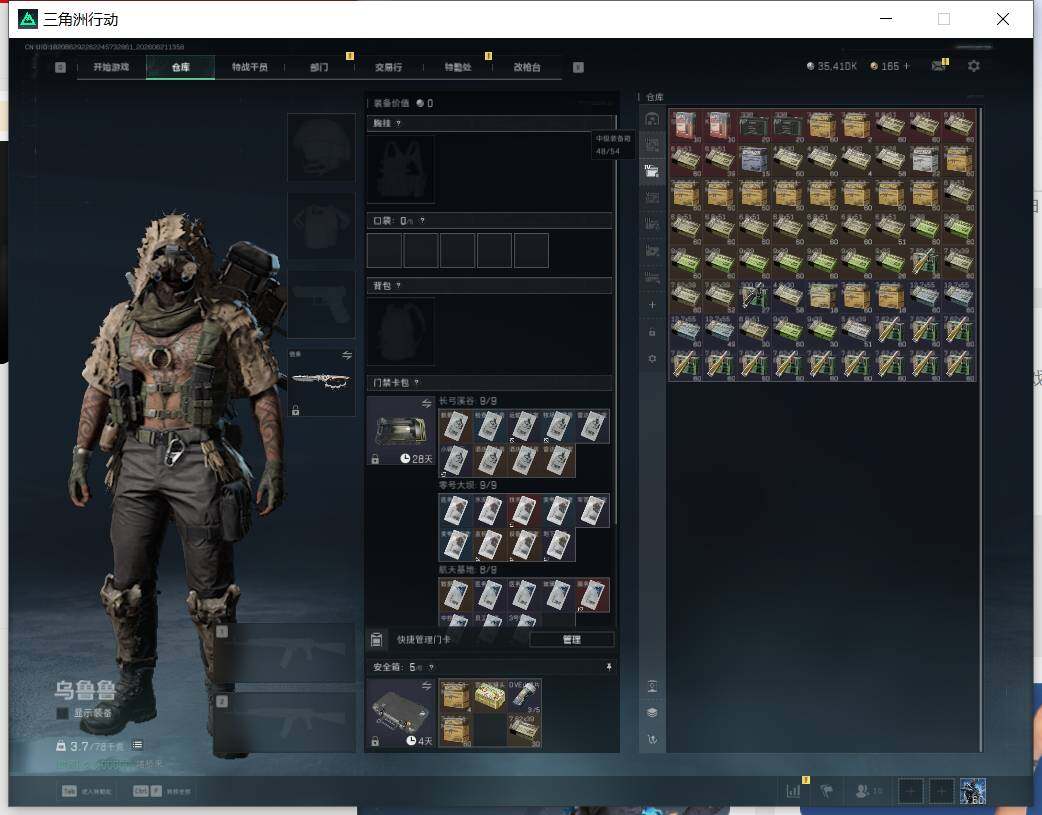Open the player avatar in the bottom bar
The height and width of the screenshot is (815, 1042).
973,791
